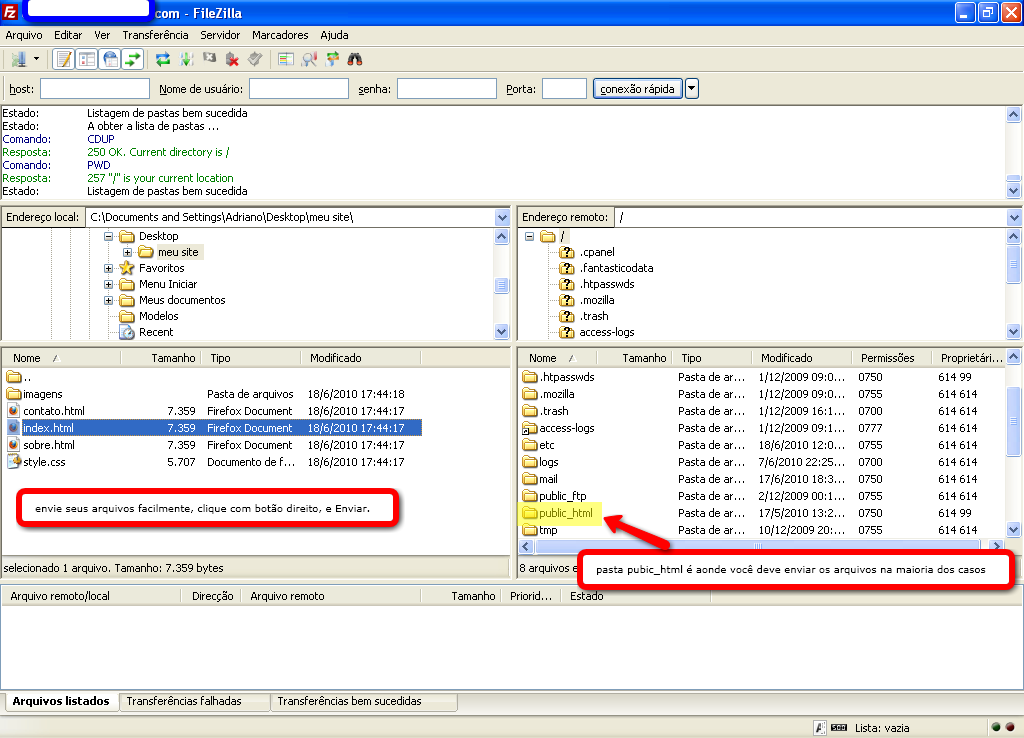This screenshot has height=738, width=1024.
Task: Open the directory comparison icon
Action: point(285,59)
